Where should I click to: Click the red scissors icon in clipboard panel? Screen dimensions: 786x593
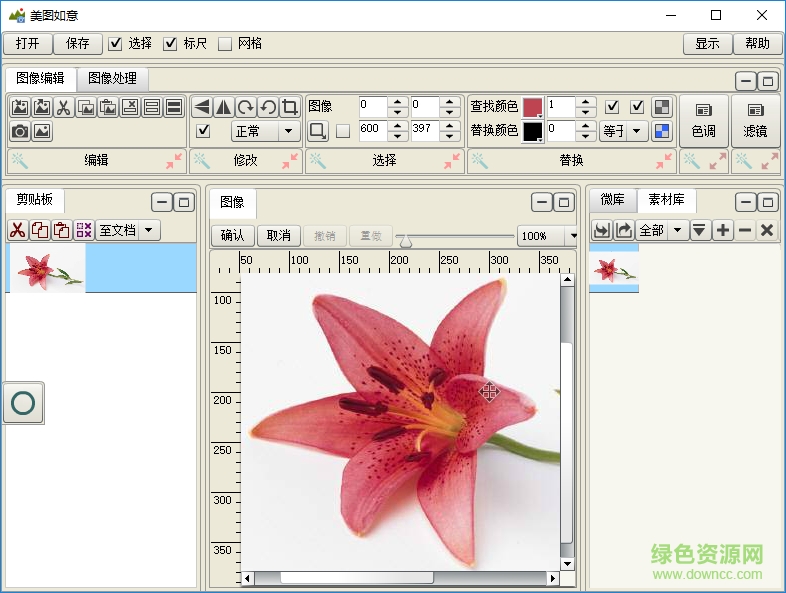point(17,230)
